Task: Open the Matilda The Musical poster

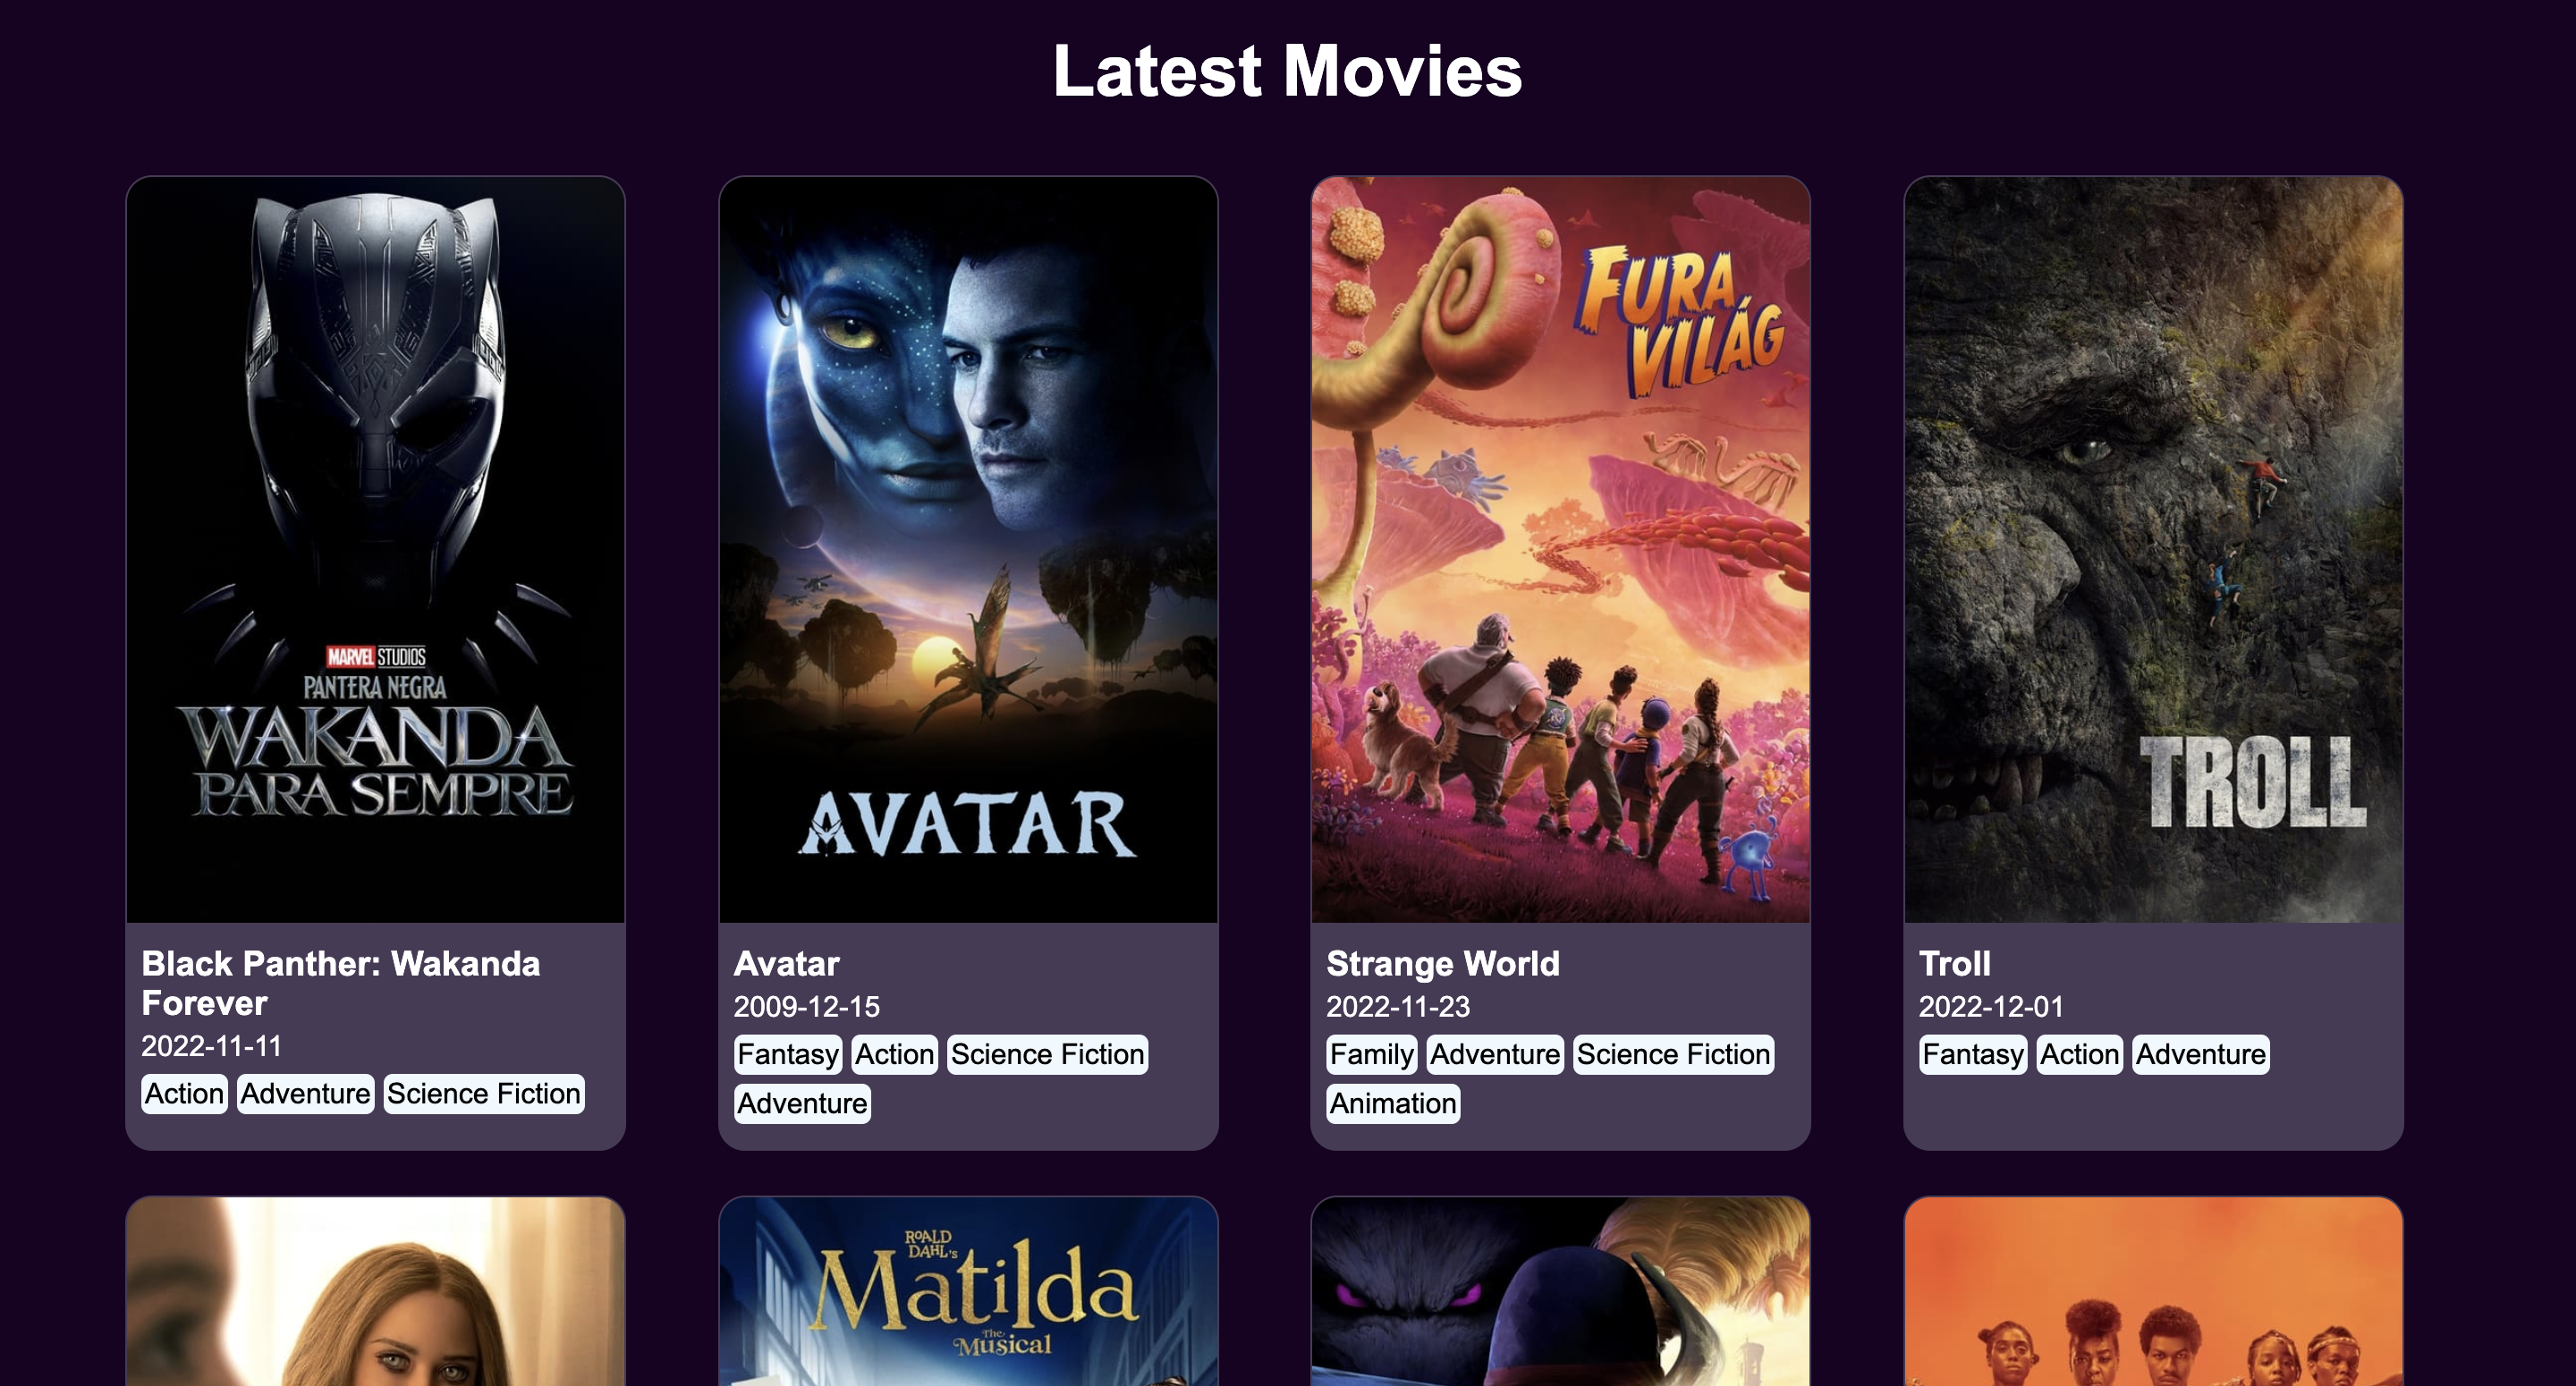Action: (968, 1292)
